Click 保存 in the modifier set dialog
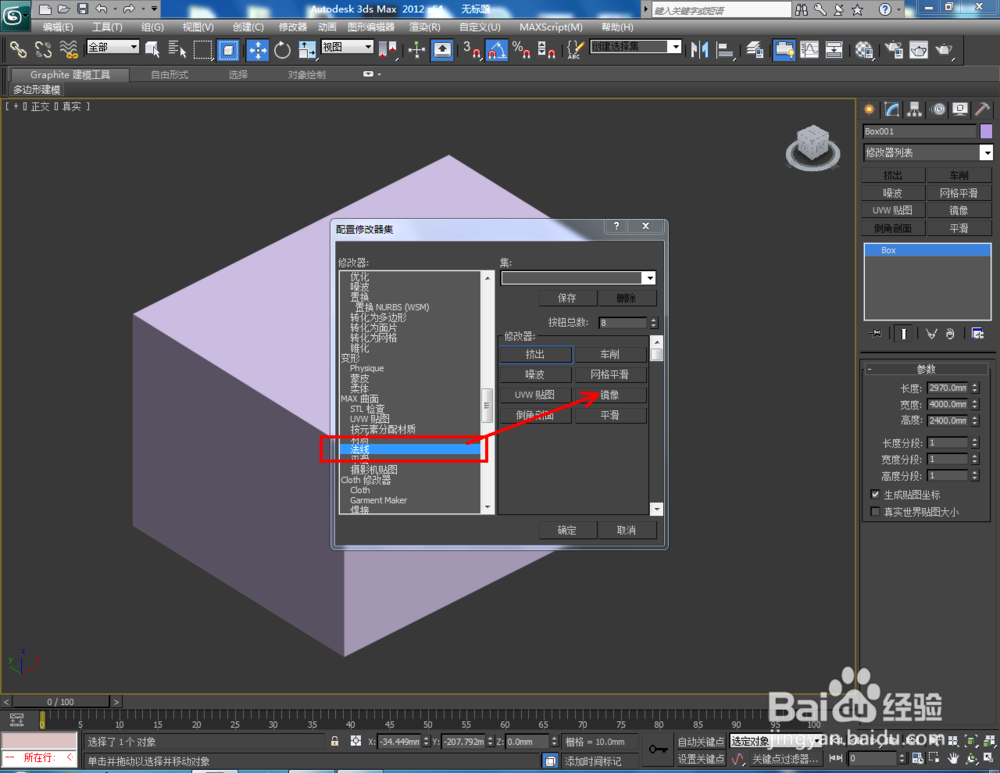Image resolution: width=1000 pixels, height=773 pixels. 567,298
